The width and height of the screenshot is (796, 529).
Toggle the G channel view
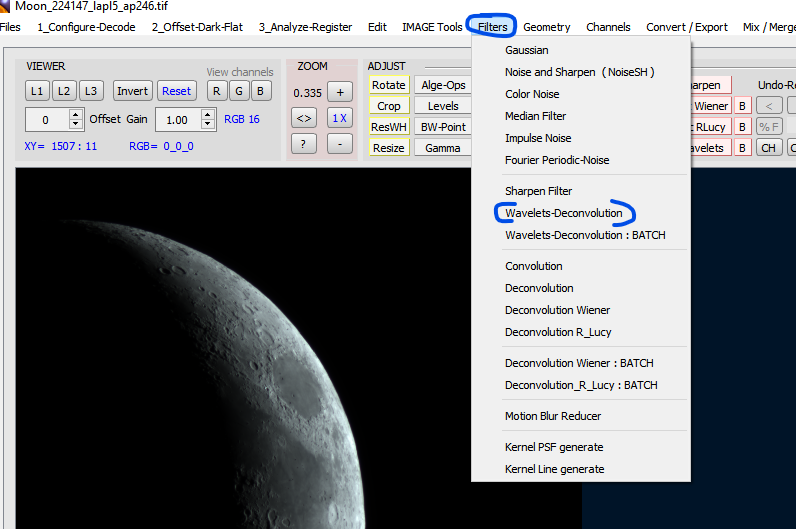[239, 91]
